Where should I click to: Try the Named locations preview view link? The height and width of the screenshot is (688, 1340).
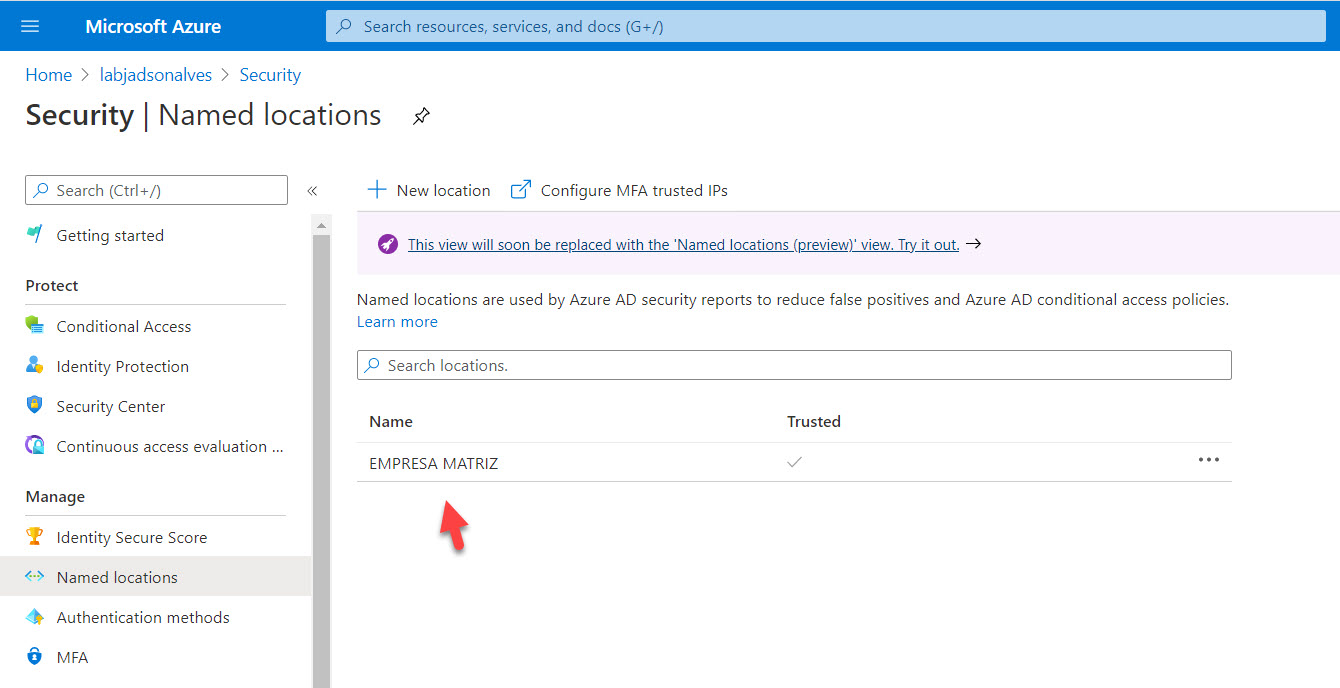(x=683, y=245)
